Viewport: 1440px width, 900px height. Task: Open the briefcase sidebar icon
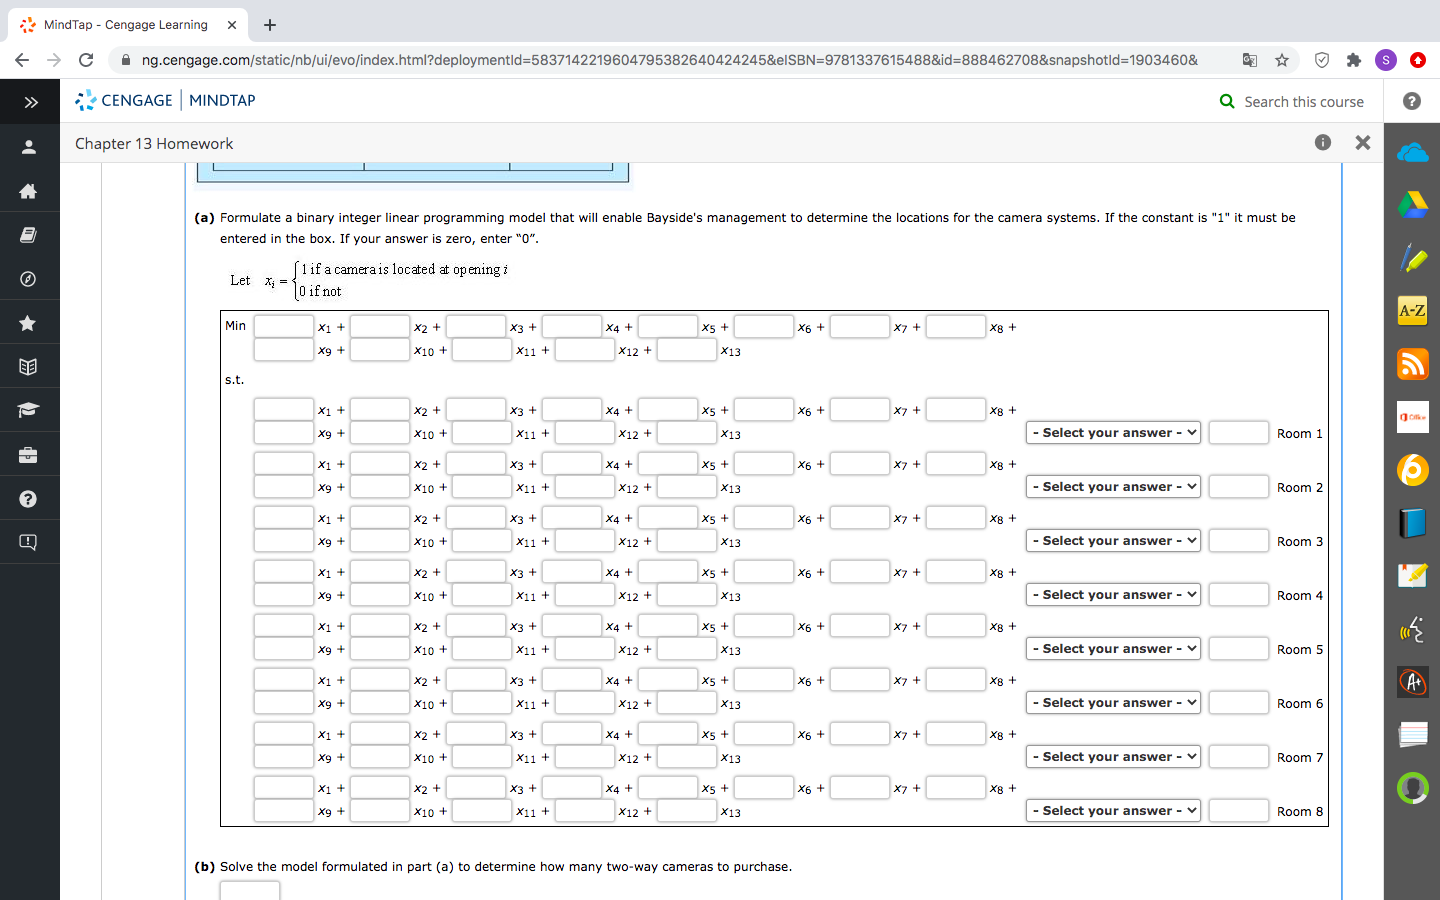click(28, 455)
